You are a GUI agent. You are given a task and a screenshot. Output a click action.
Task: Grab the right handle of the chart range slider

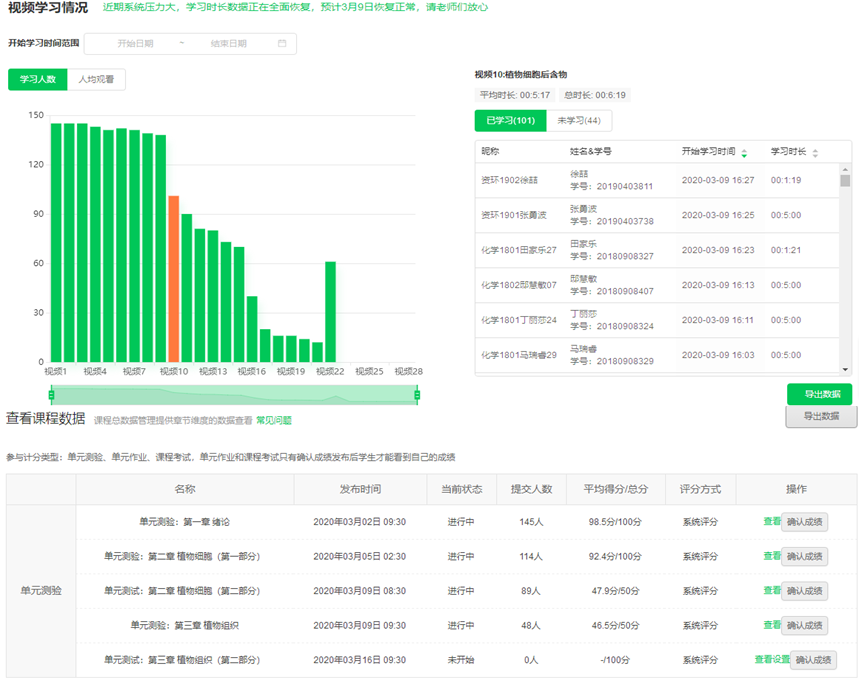(417, 395)
